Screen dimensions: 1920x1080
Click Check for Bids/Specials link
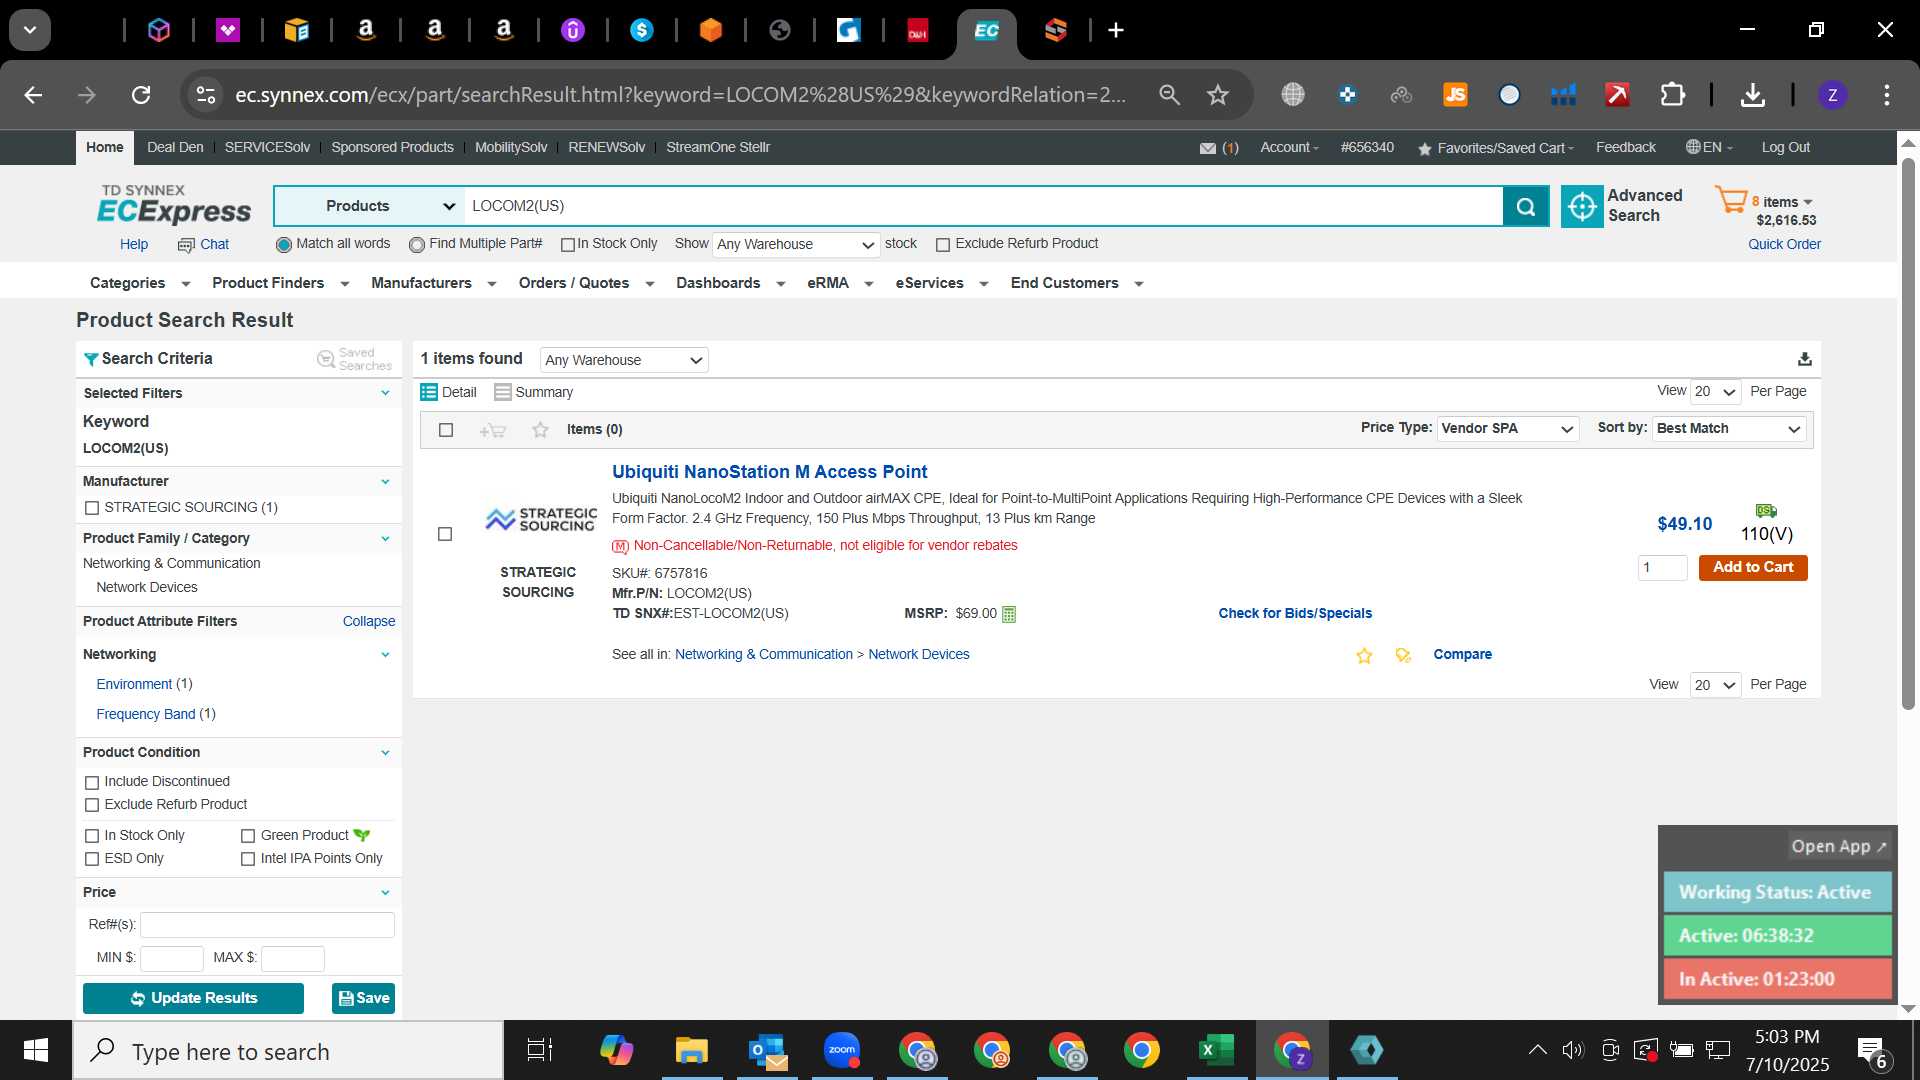click(1295, 614)
